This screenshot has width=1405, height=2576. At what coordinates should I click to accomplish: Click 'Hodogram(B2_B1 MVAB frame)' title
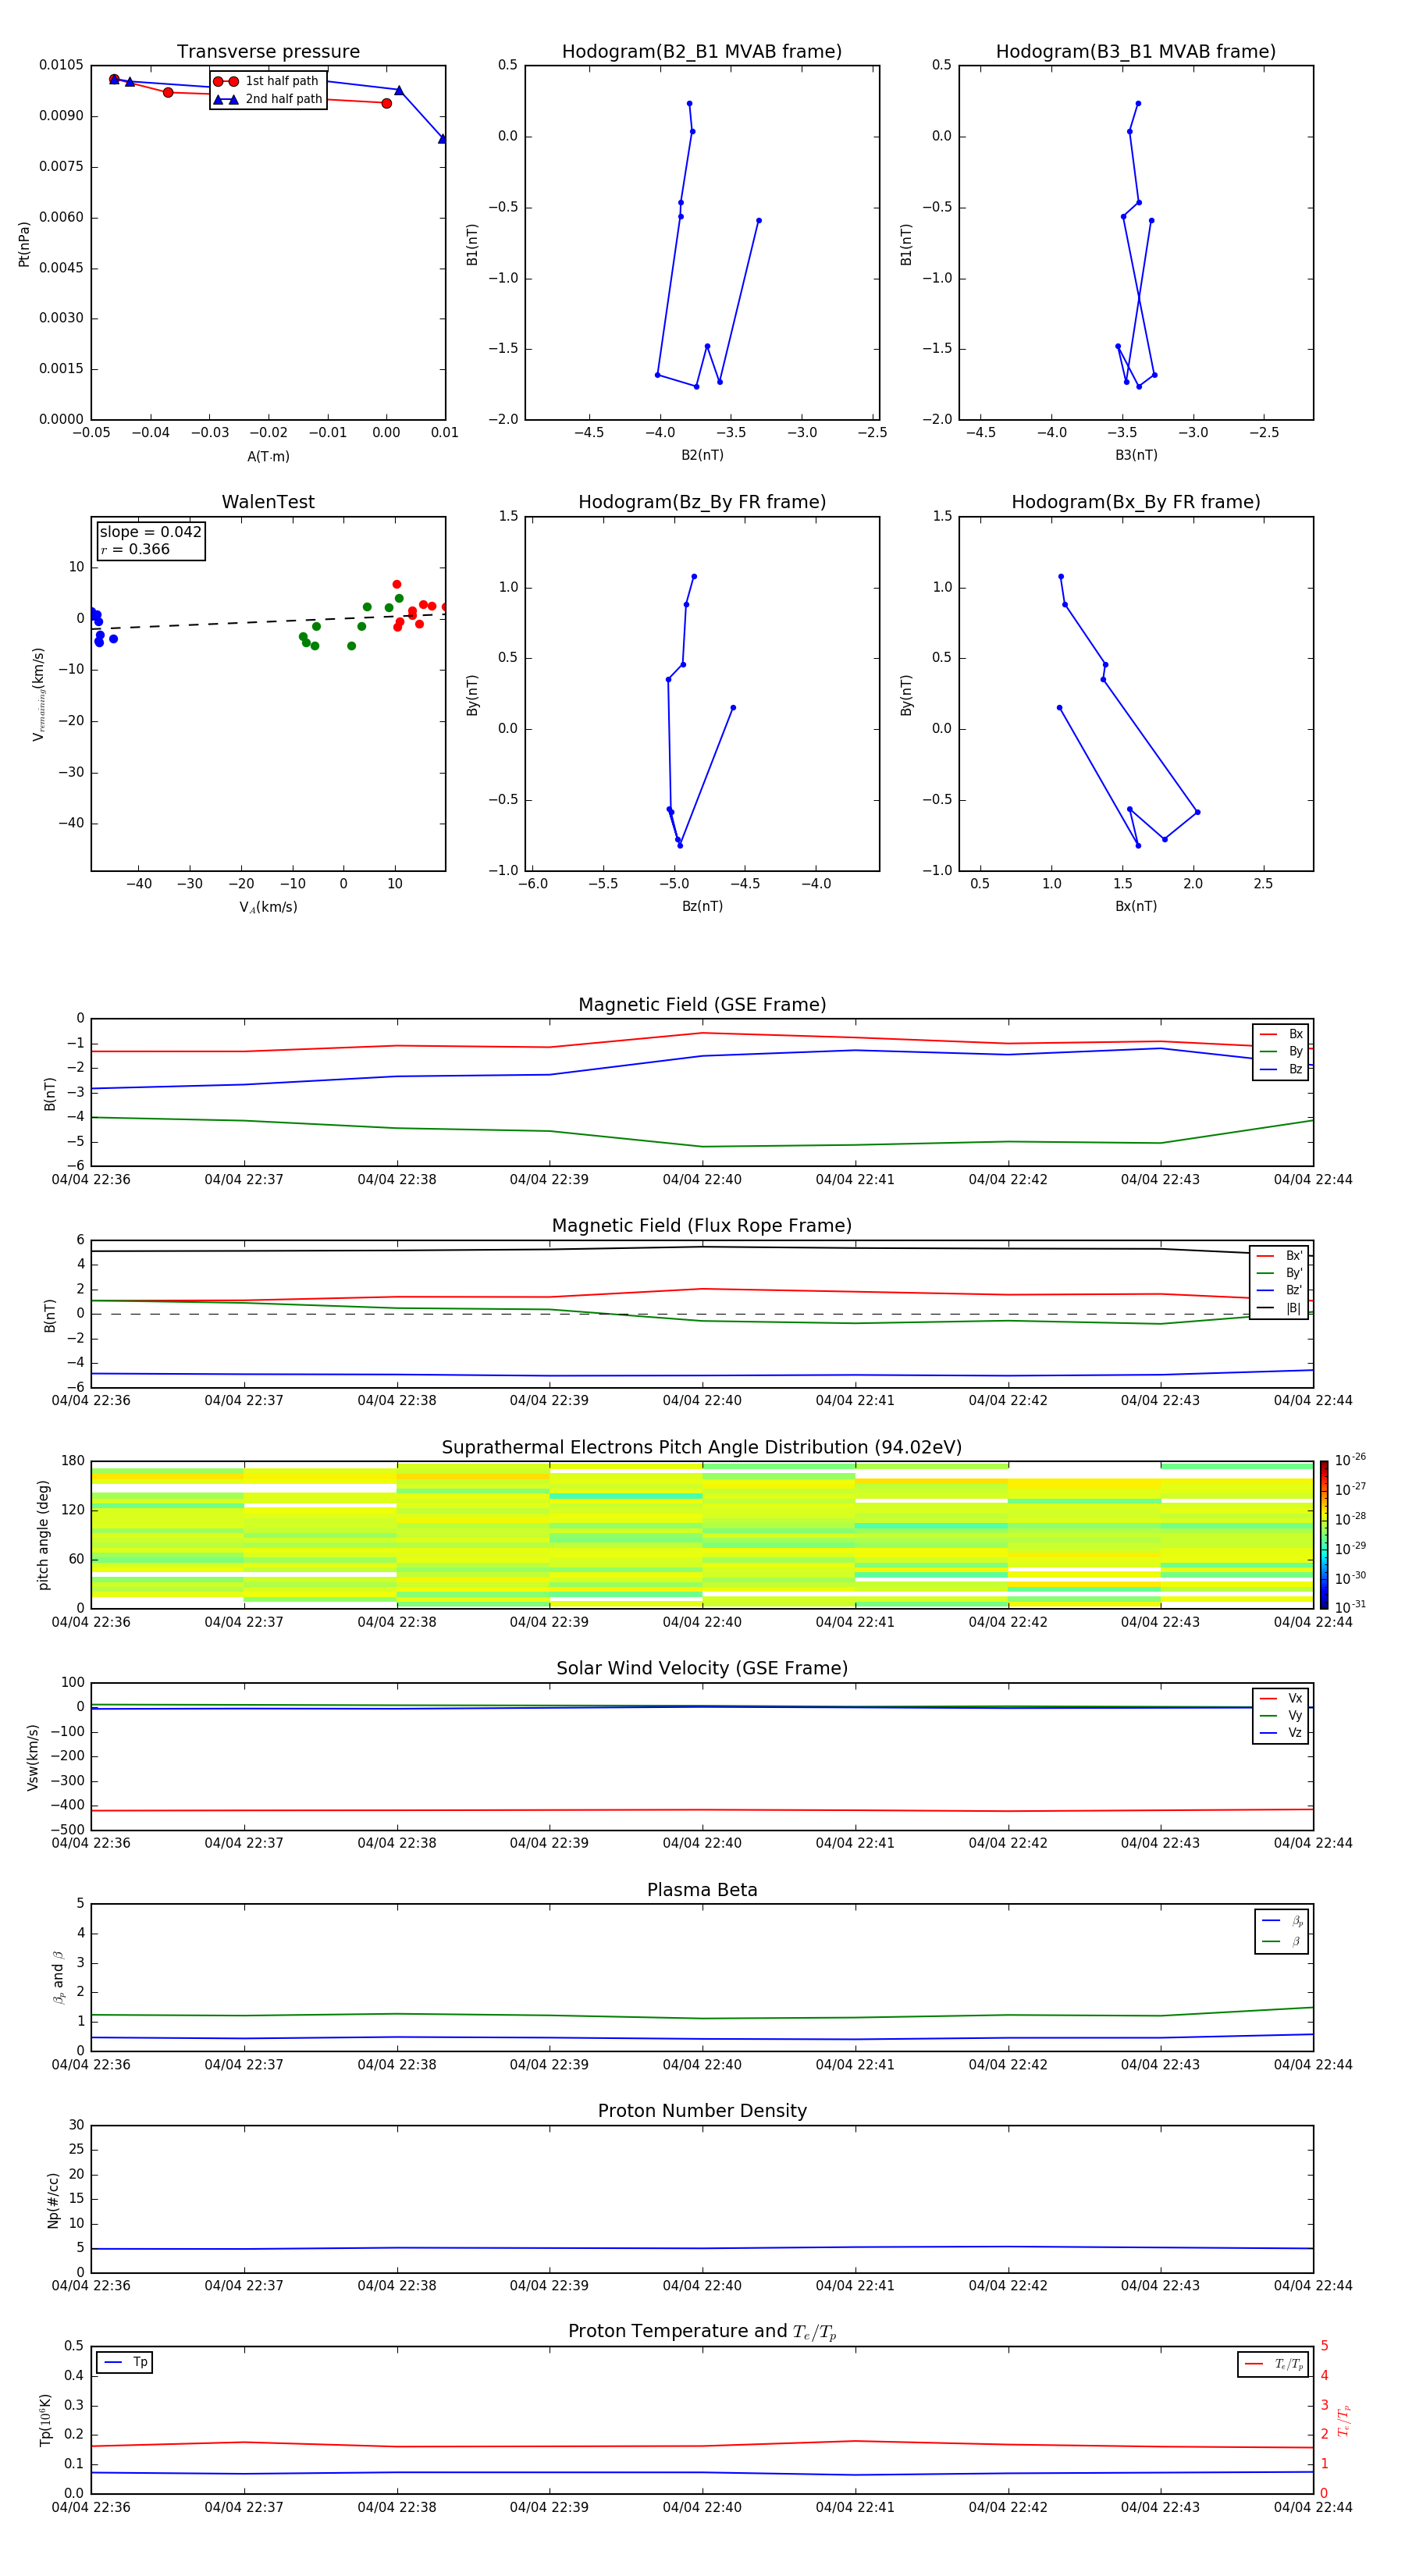702,52
